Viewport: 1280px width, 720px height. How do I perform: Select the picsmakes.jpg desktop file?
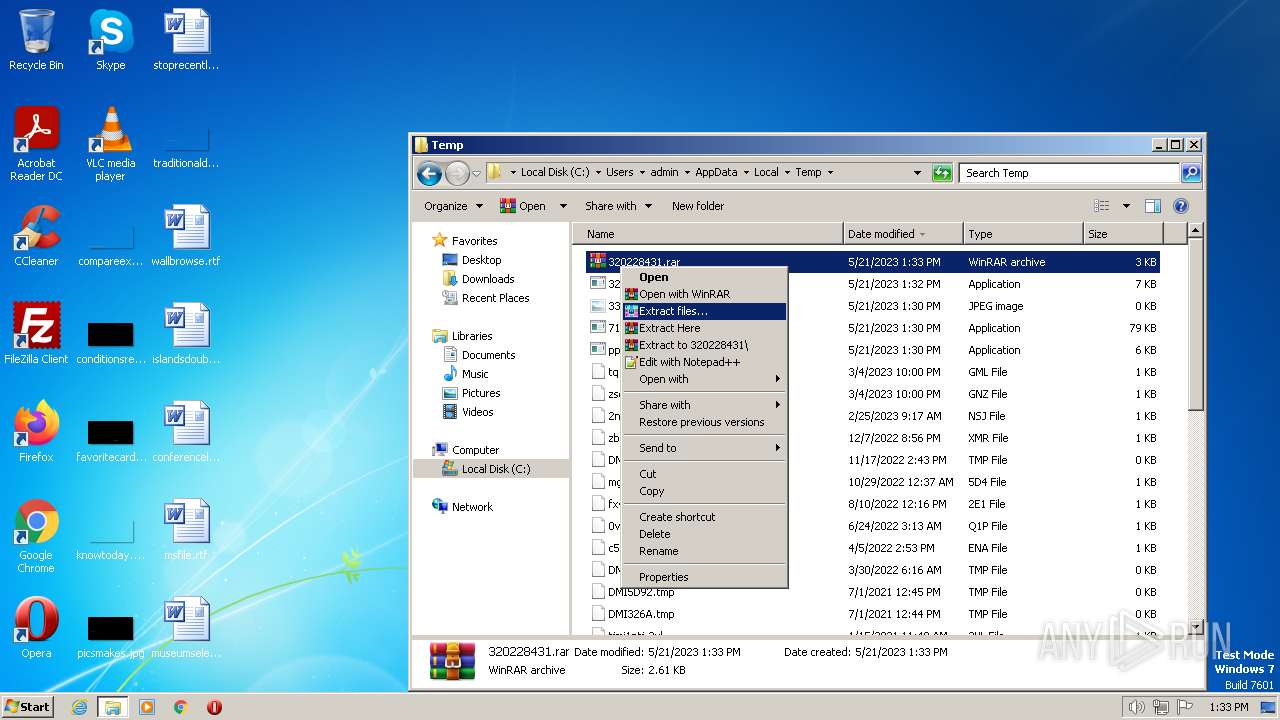(110, 636)
